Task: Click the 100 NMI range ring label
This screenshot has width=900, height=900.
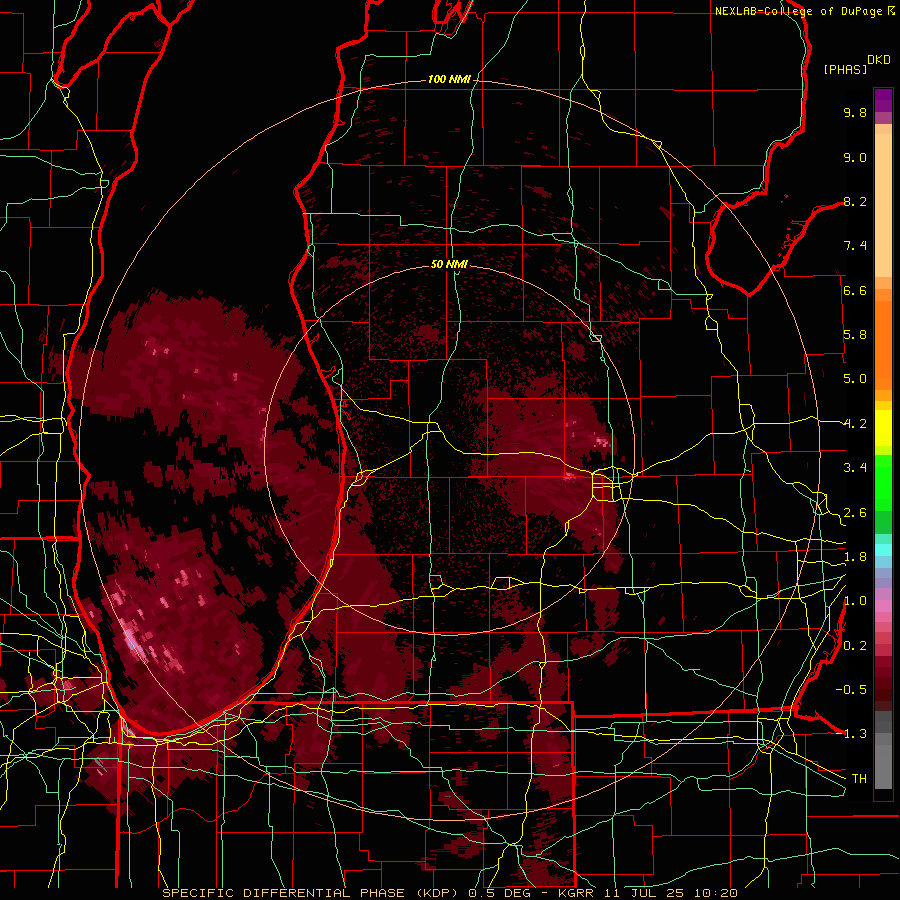Action: pos(449,79)
